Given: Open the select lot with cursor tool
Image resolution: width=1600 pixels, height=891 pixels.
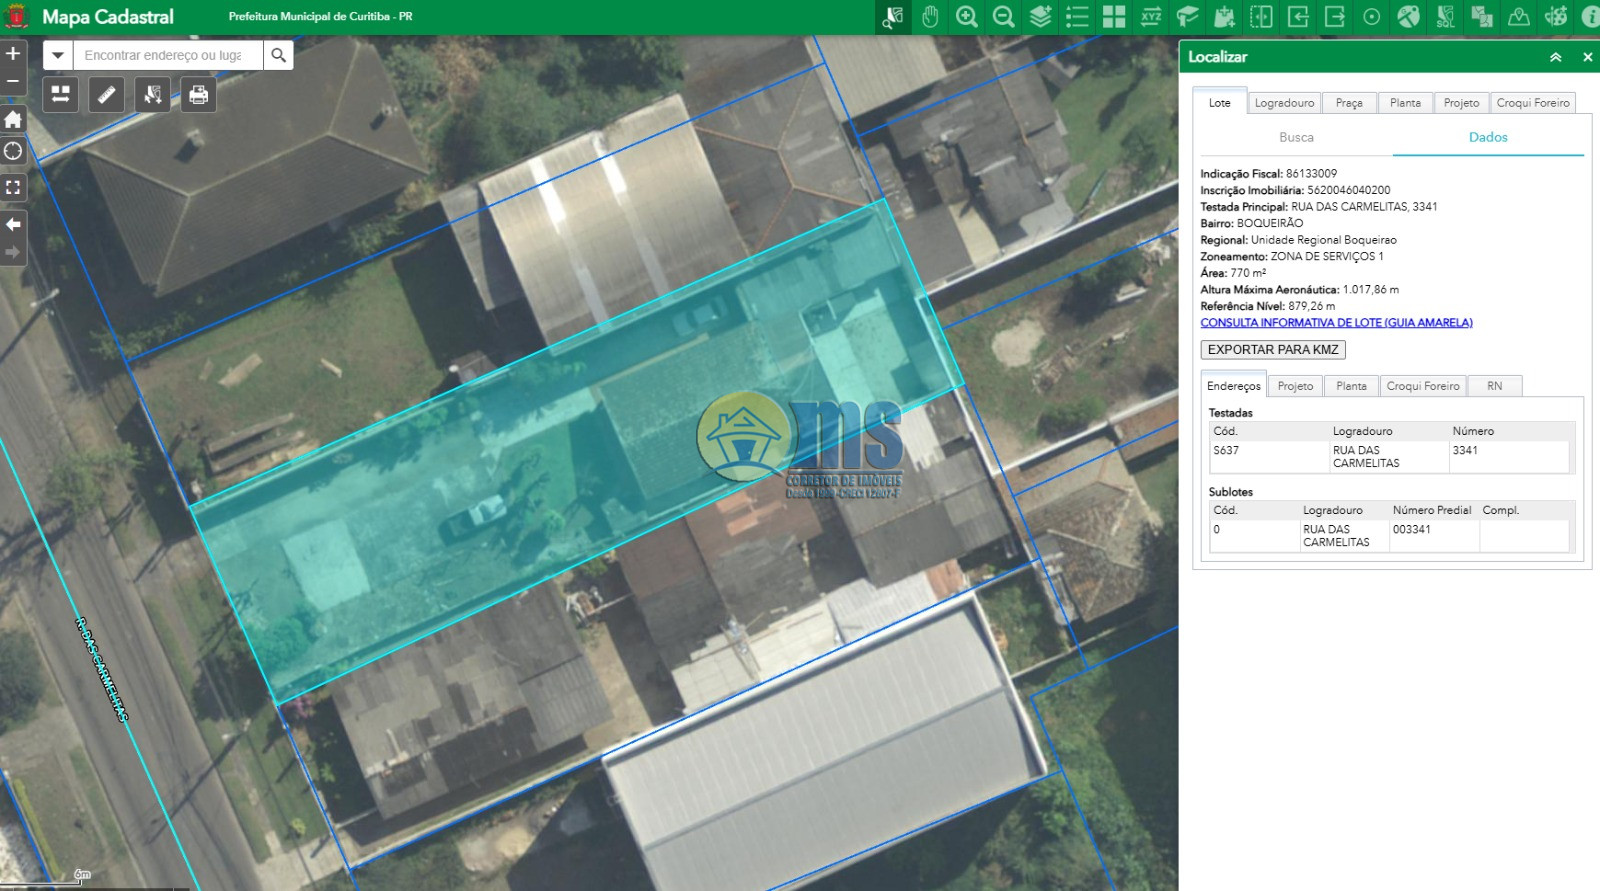Looking at the screenshot, I should (x=152, y=95).
